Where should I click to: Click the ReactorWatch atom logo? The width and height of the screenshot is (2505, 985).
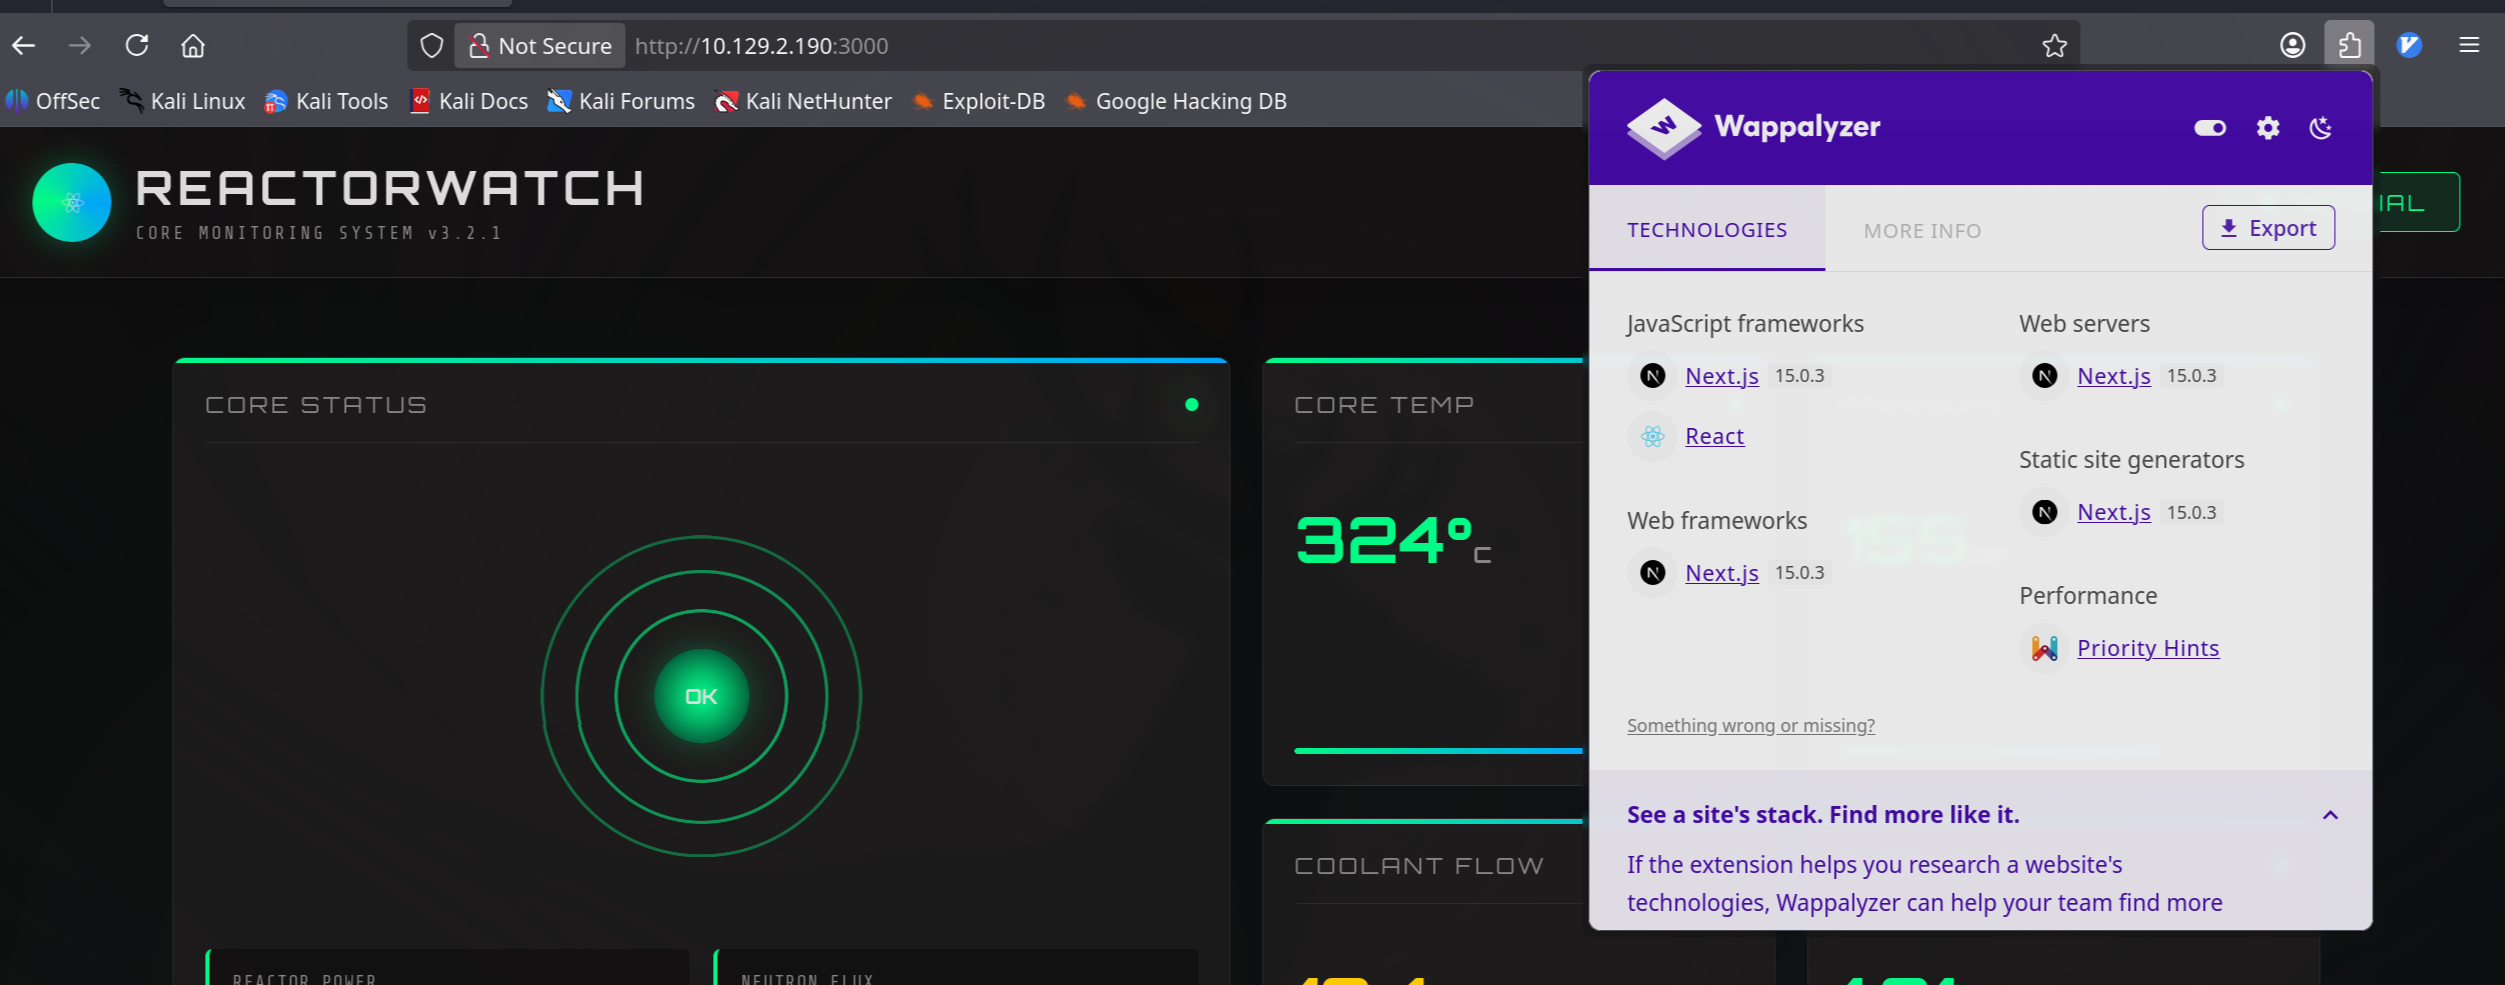coord(72,203)
